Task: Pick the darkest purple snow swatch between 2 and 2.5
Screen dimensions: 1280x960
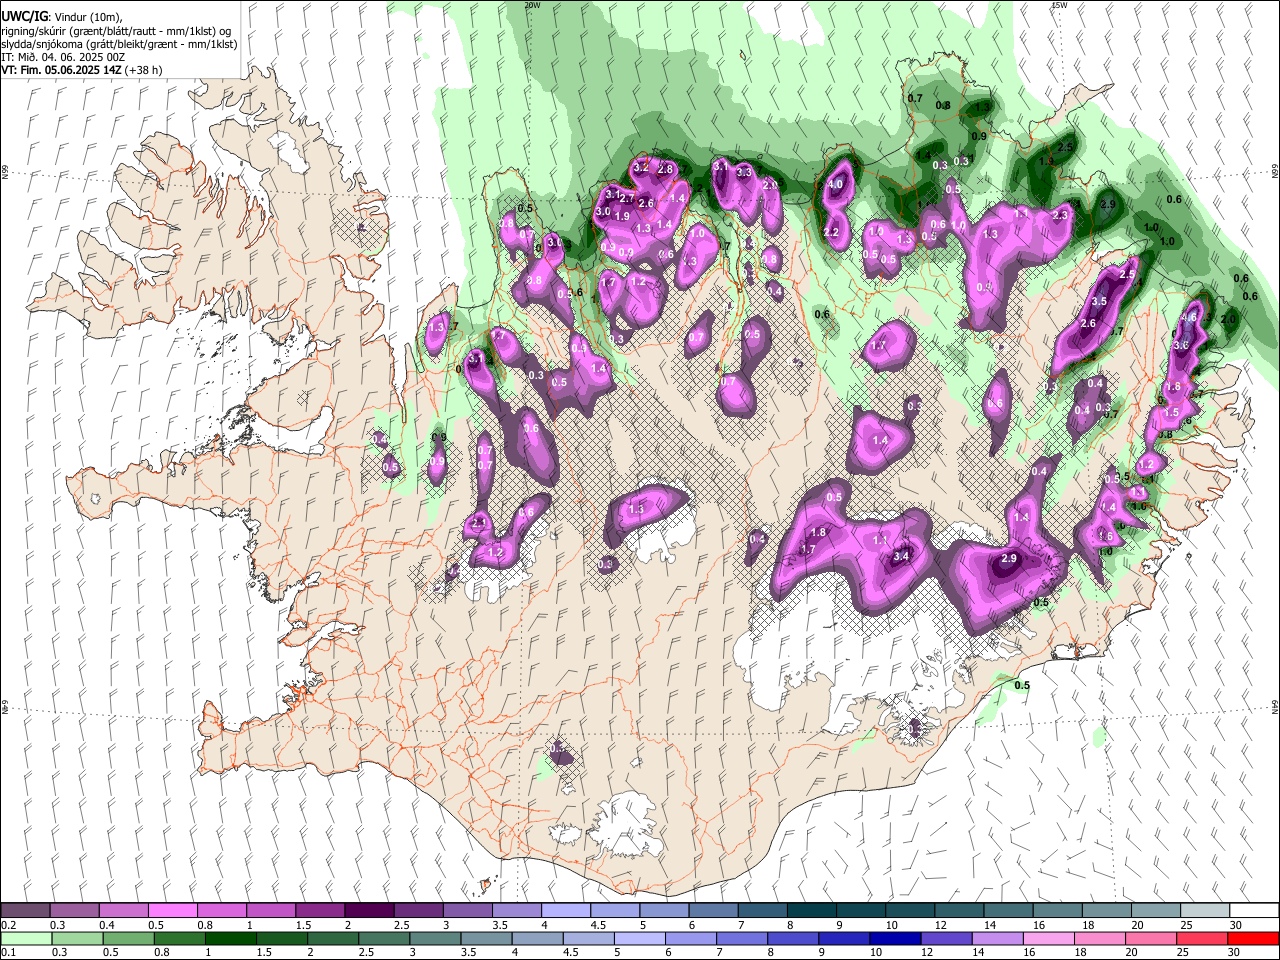Action: click(368, 910)
